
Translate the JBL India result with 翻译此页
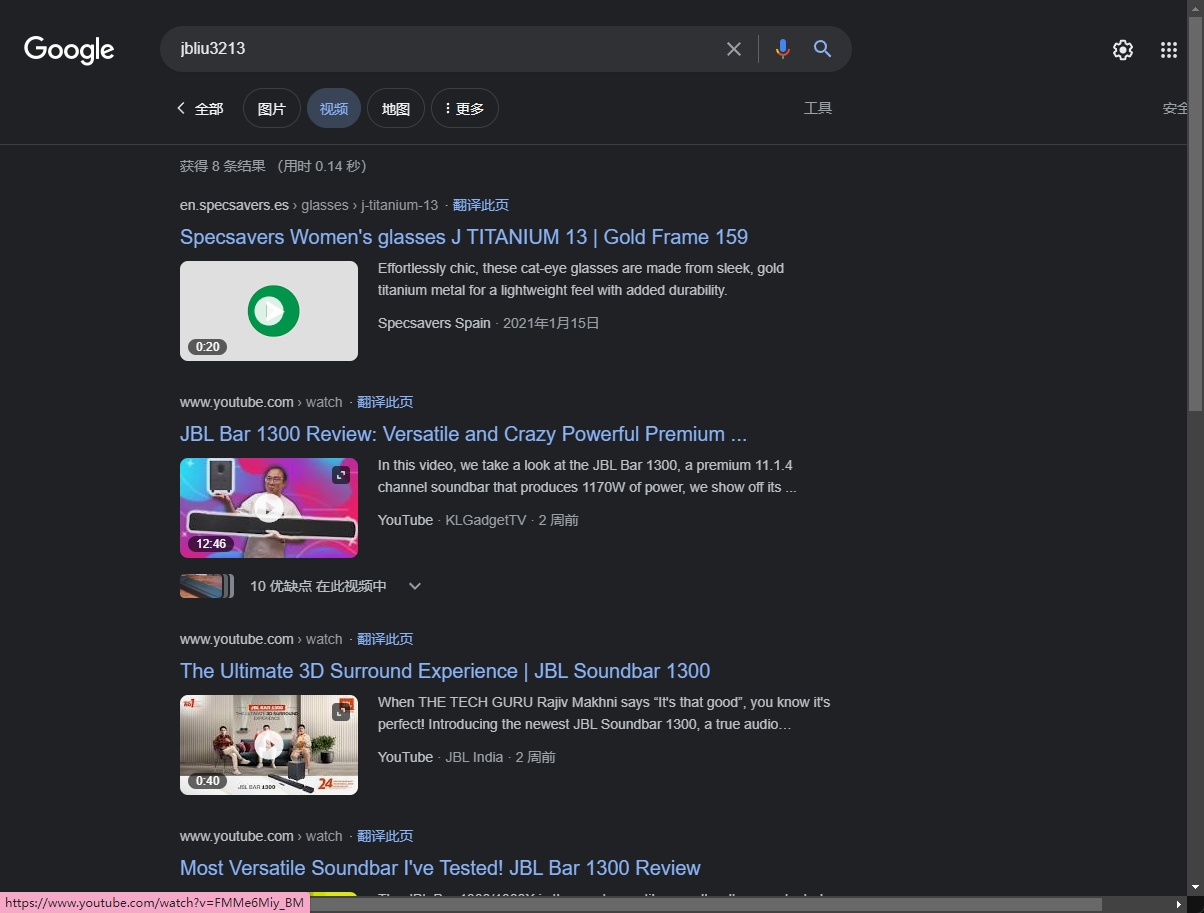tap(385, 639)
